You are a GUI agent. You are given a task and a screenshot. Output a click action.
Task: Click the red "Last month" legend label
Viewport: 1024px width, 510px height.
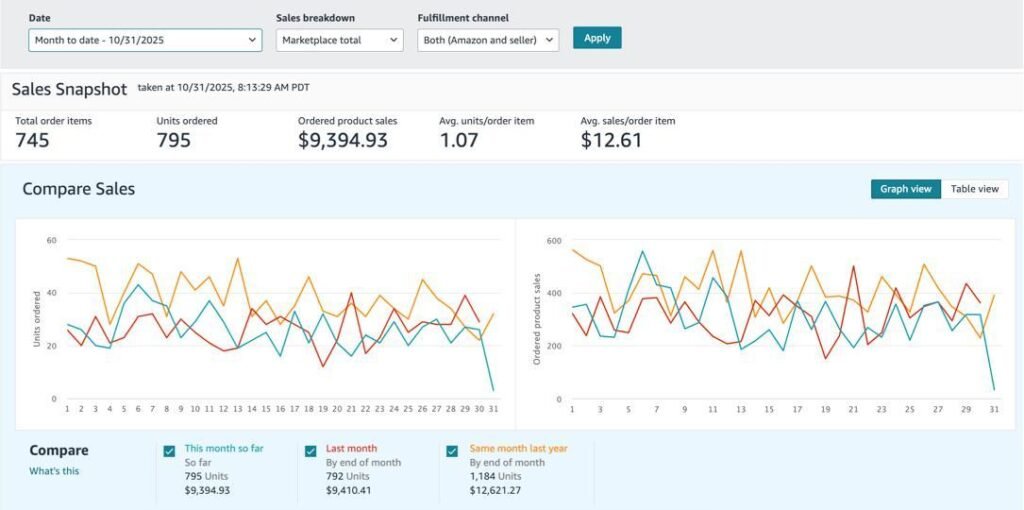351,449
